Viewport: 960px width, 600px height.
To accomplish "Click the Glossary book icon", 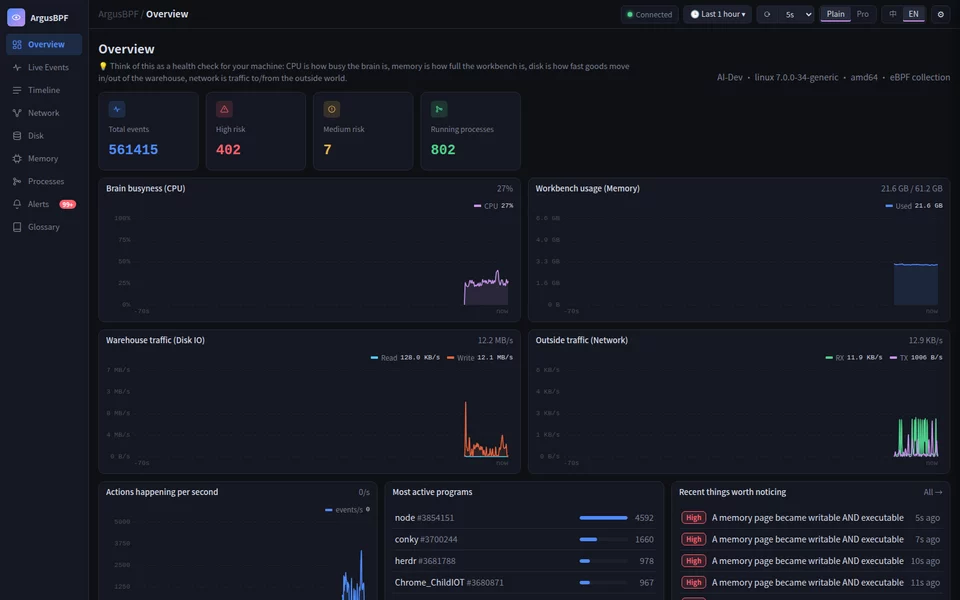I will tap(17, 227).
